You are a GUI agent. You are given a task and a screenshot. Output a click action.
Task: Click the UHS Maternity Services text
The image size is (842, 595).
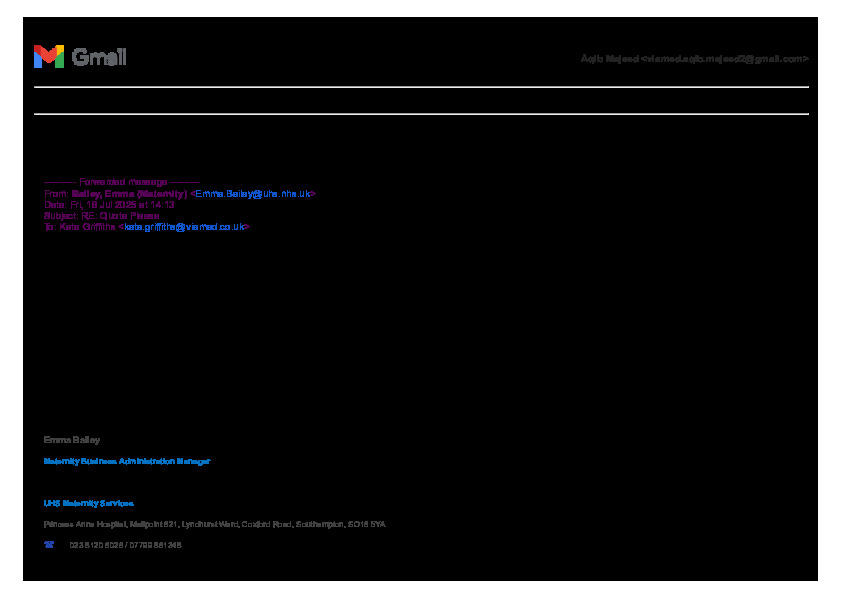tap(88, 503)
